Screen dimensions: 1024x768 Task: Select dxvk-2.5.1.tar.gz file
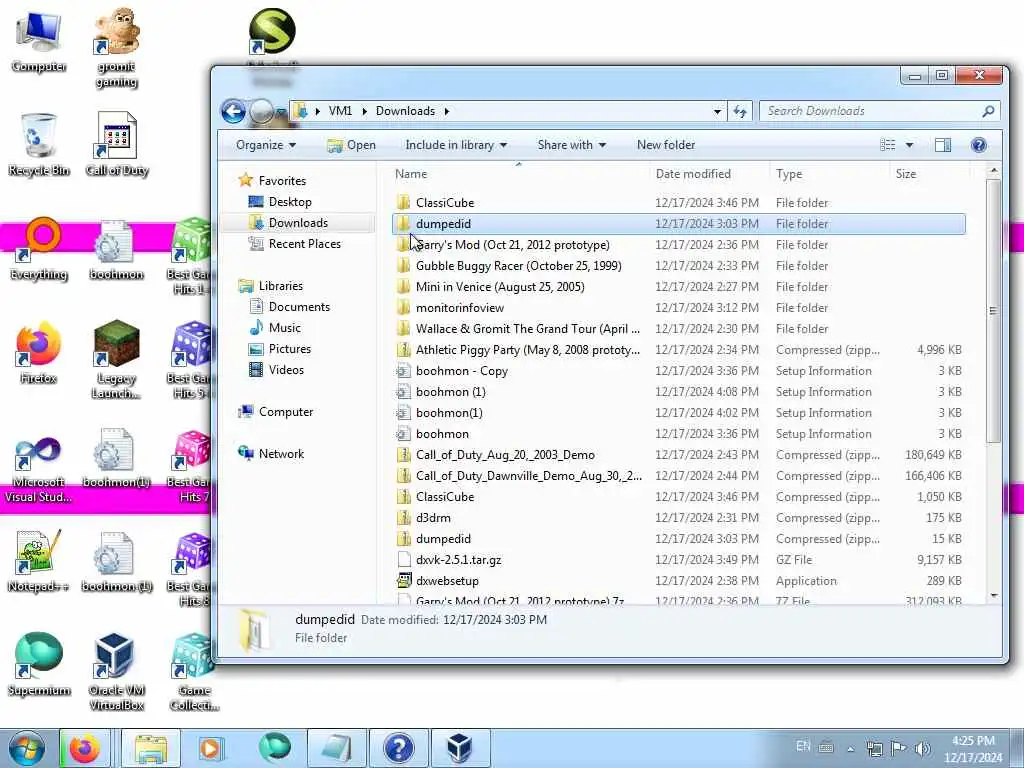pos(679,560)
